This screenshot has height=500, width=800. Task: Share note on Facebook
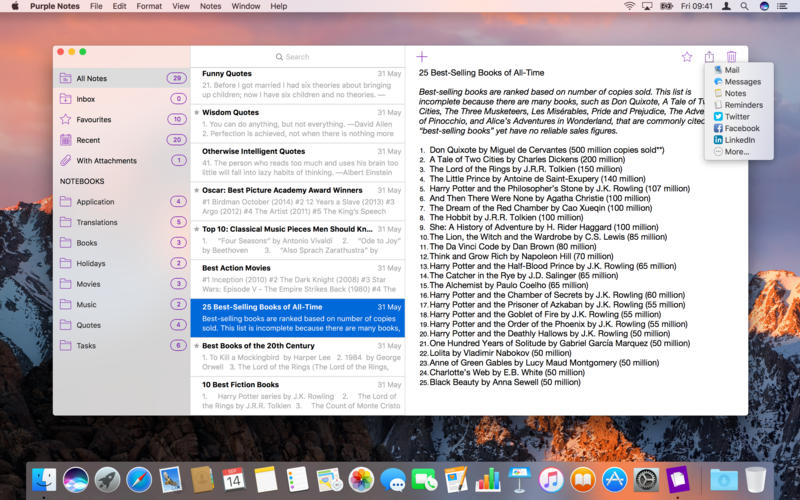[739, 128]
